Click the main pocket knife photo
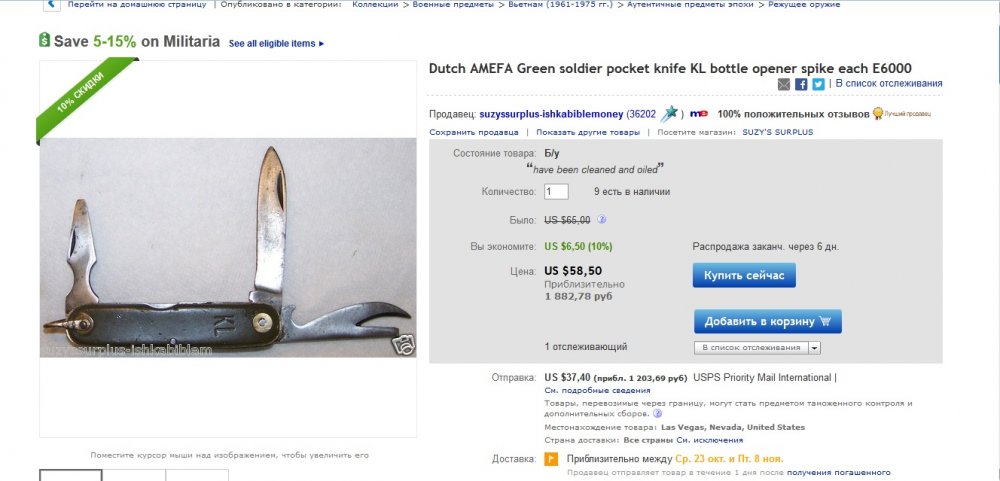 pyautogui.click(x=228, y=248)
